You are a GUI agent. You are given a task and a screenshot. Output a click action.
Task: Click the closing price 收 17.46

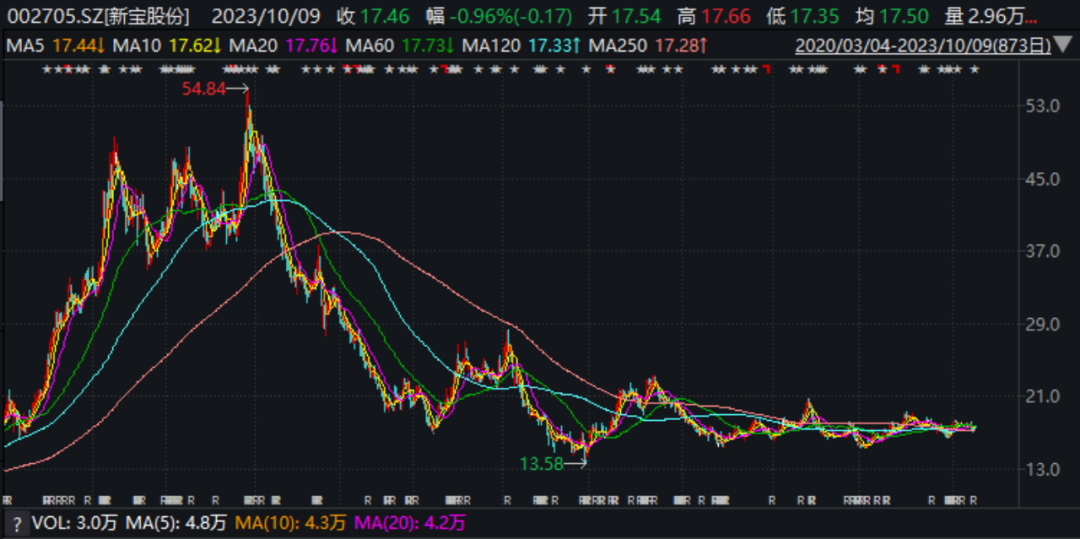373,16
